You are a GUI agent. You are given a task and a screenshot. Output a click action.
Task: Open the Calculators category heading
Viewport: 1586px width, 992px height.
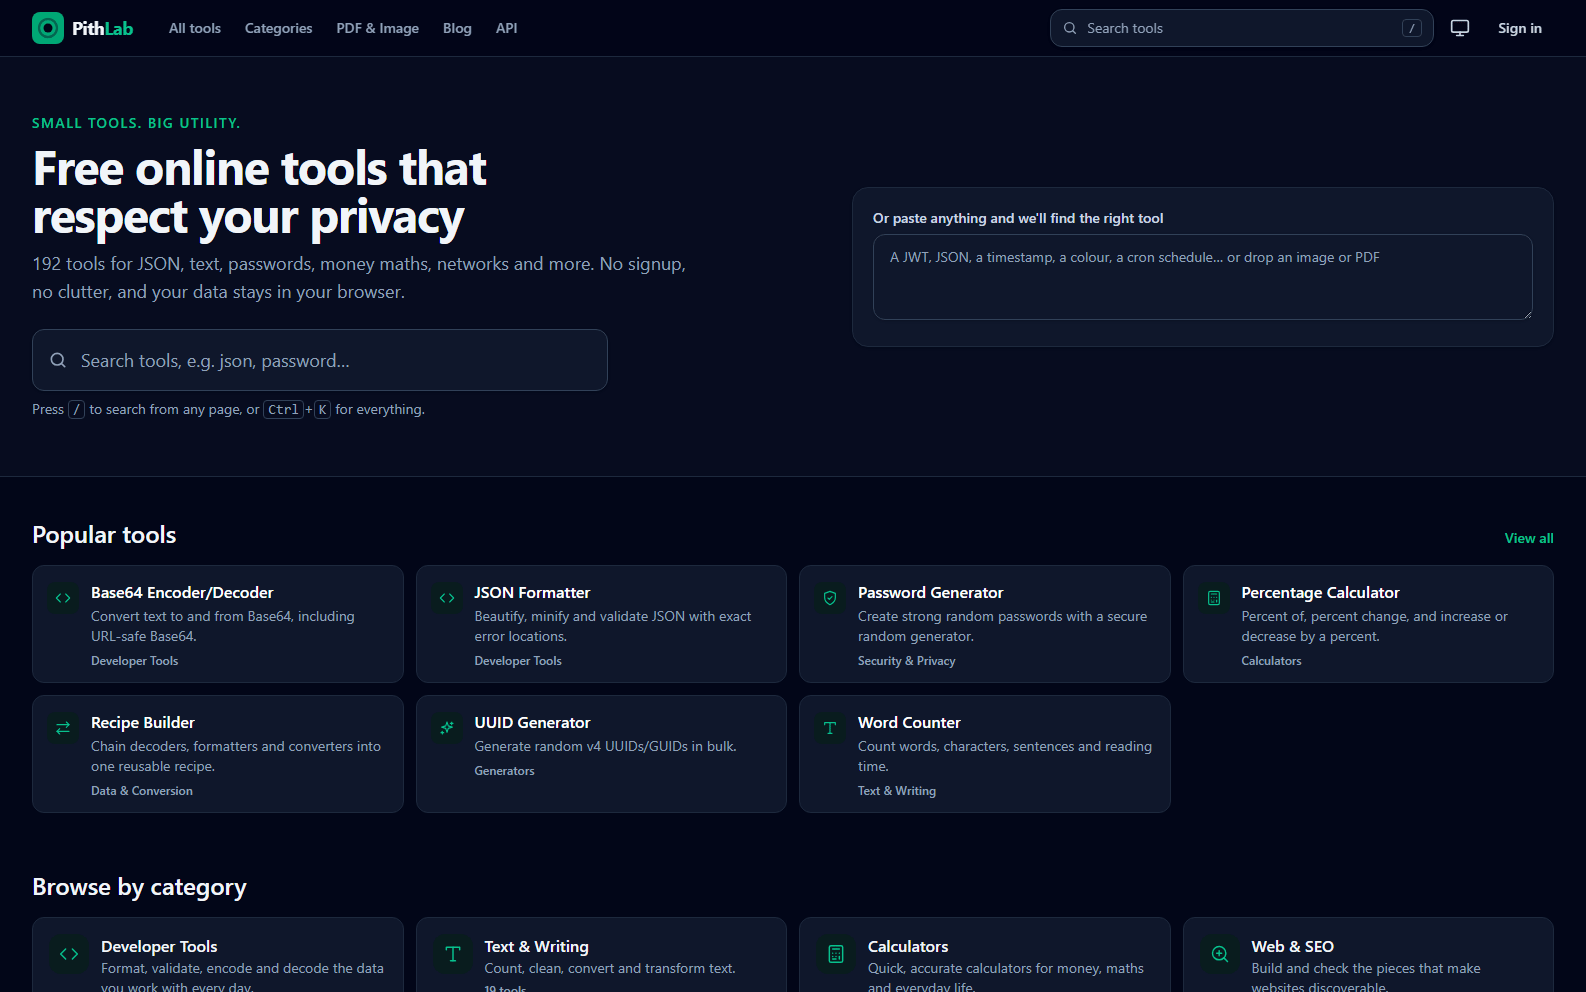coord(908,947)
